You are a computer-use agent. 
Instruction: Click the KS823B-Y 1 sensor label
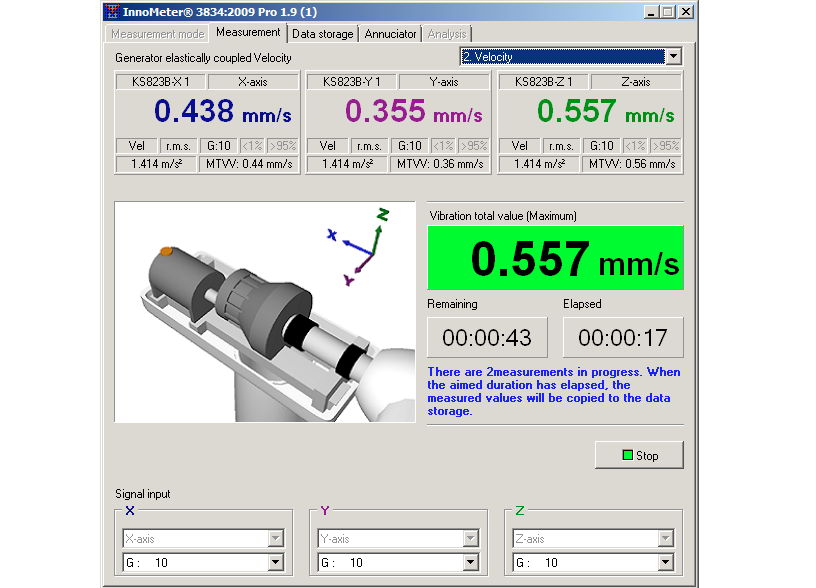[352, 82]
